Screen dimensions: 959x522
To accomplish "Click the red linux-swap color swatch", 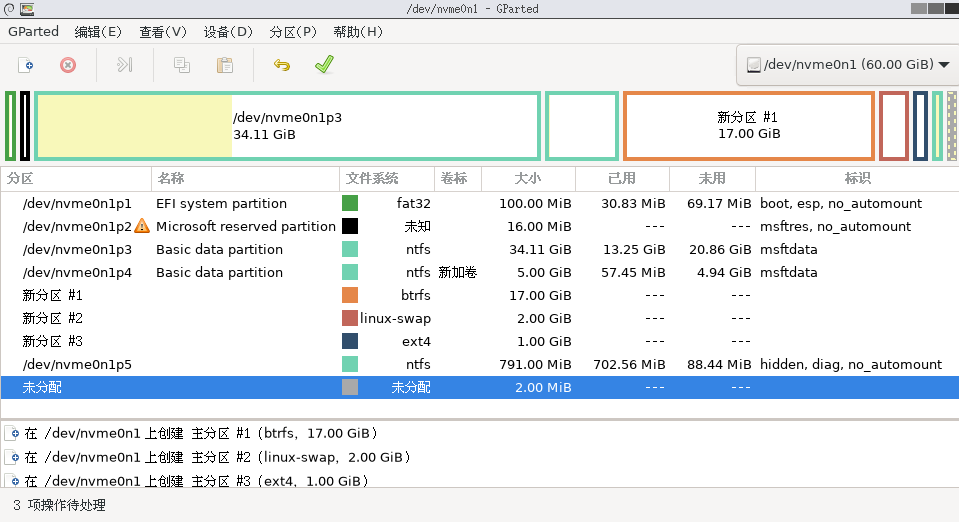I will 350,318.
